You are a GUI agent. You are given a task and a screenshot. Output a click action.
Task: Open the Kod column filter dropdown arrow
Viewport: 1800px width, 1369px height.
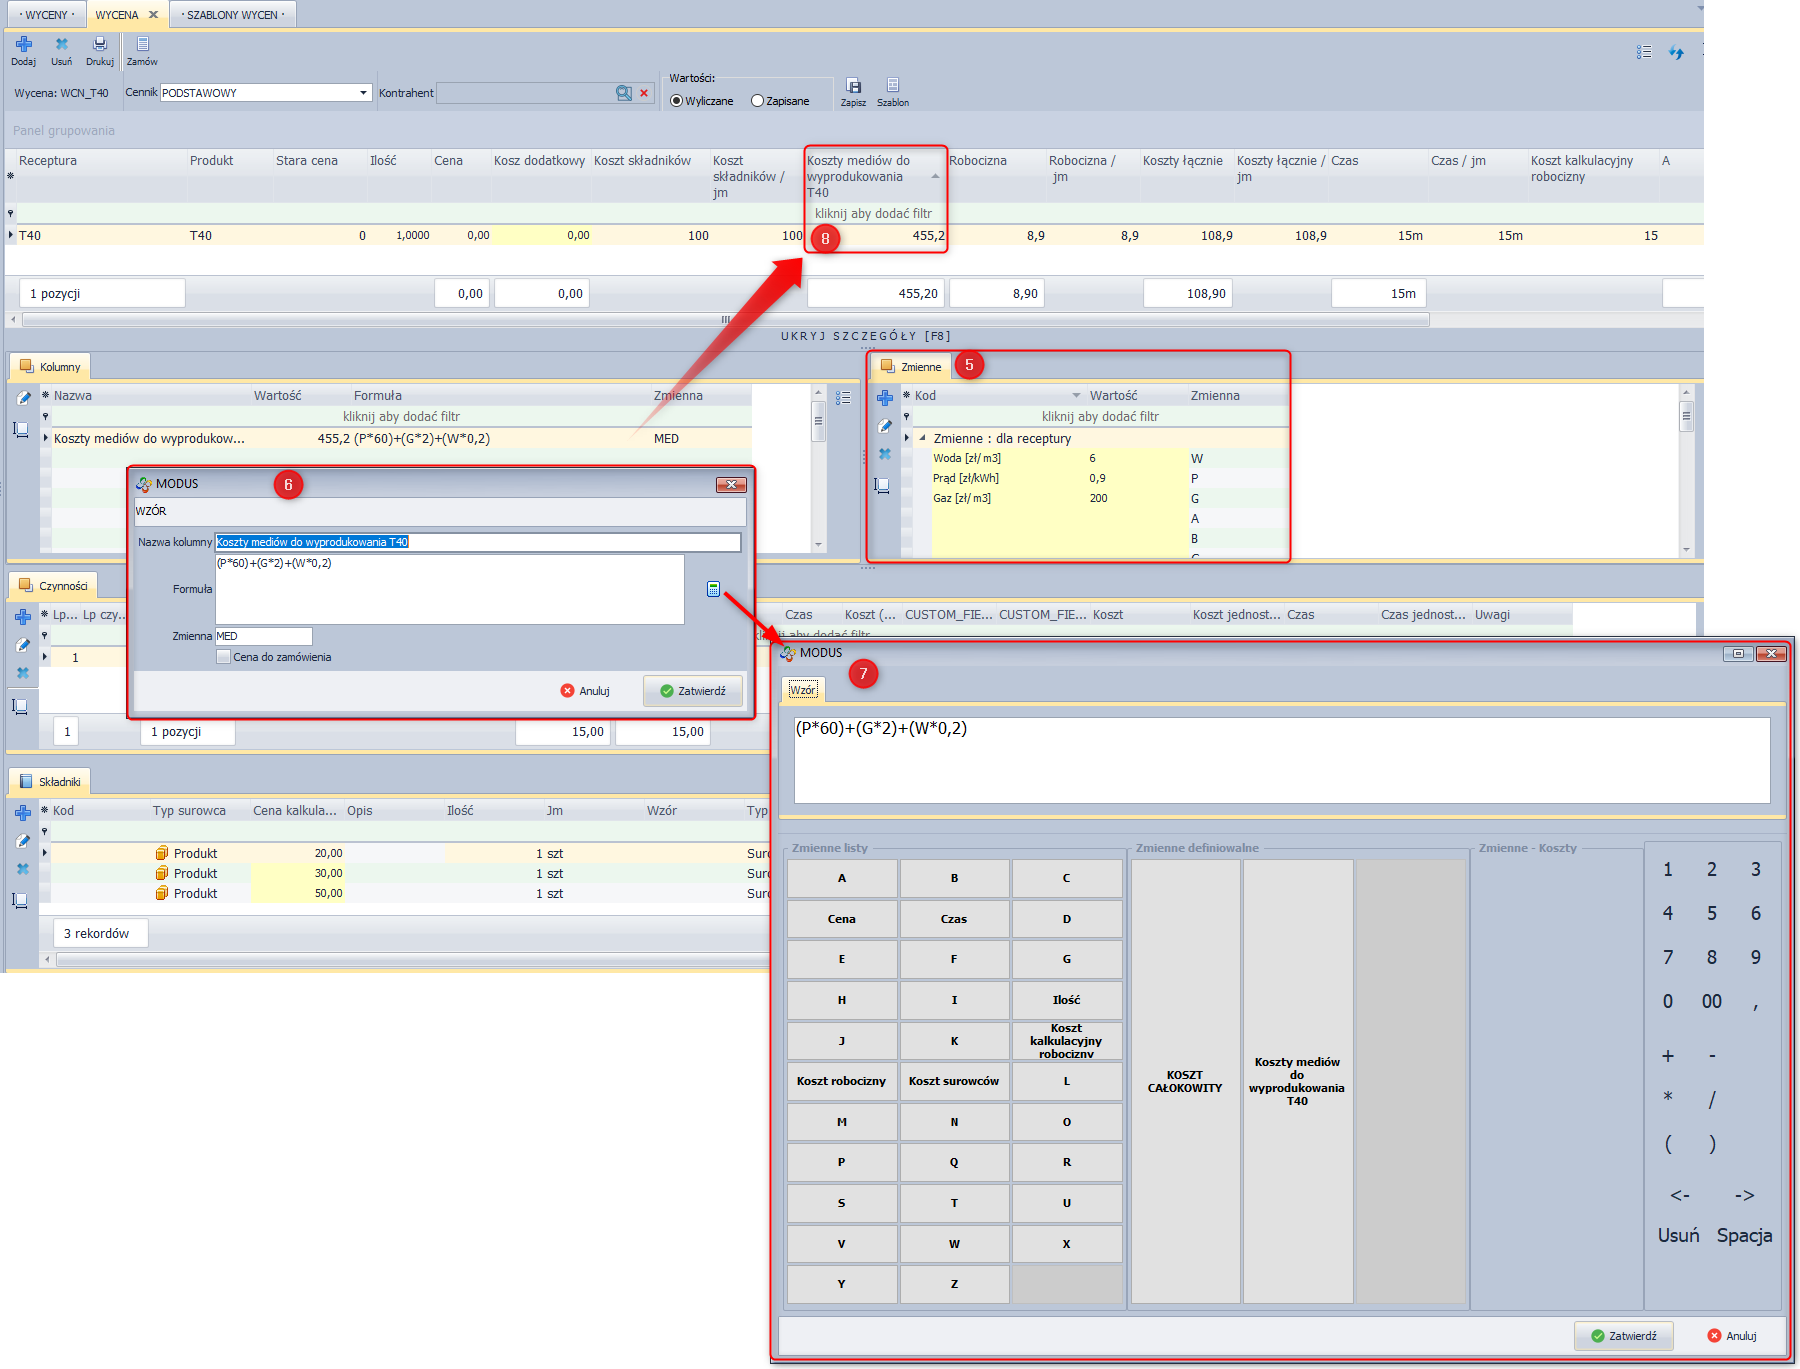pyautogui.click(x=1076, y=396)
